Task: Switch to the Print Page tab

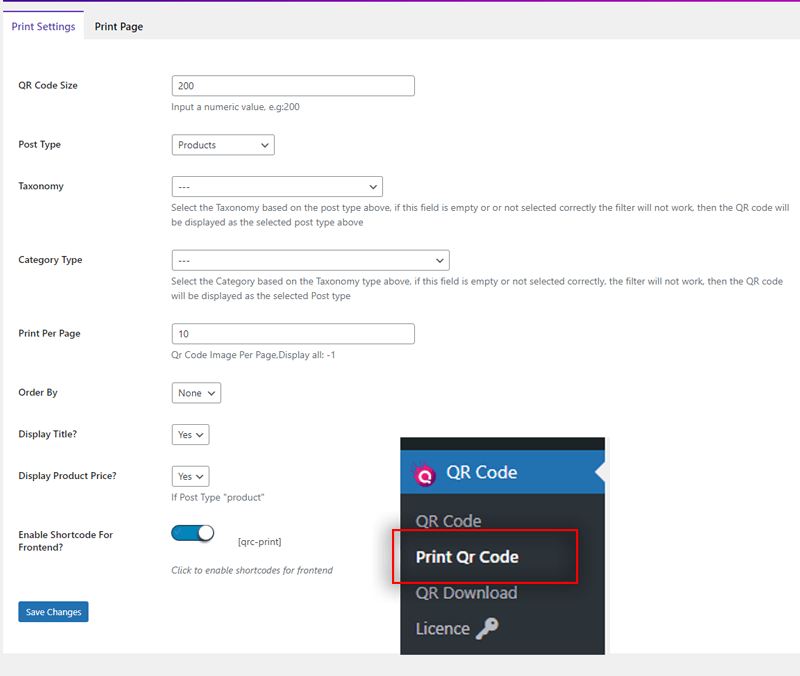Action: [x=118, y=26]
